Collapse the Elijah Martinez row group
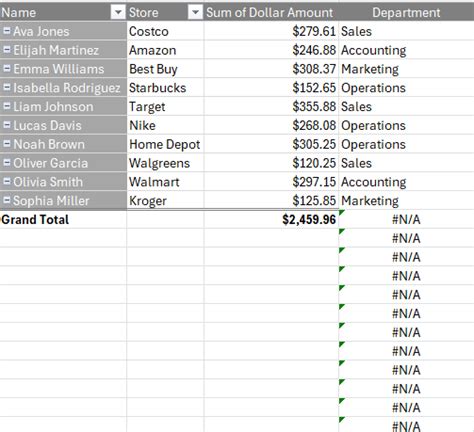Image resolution: width=474 pixels, height=432 pixels. pos(7,50)
